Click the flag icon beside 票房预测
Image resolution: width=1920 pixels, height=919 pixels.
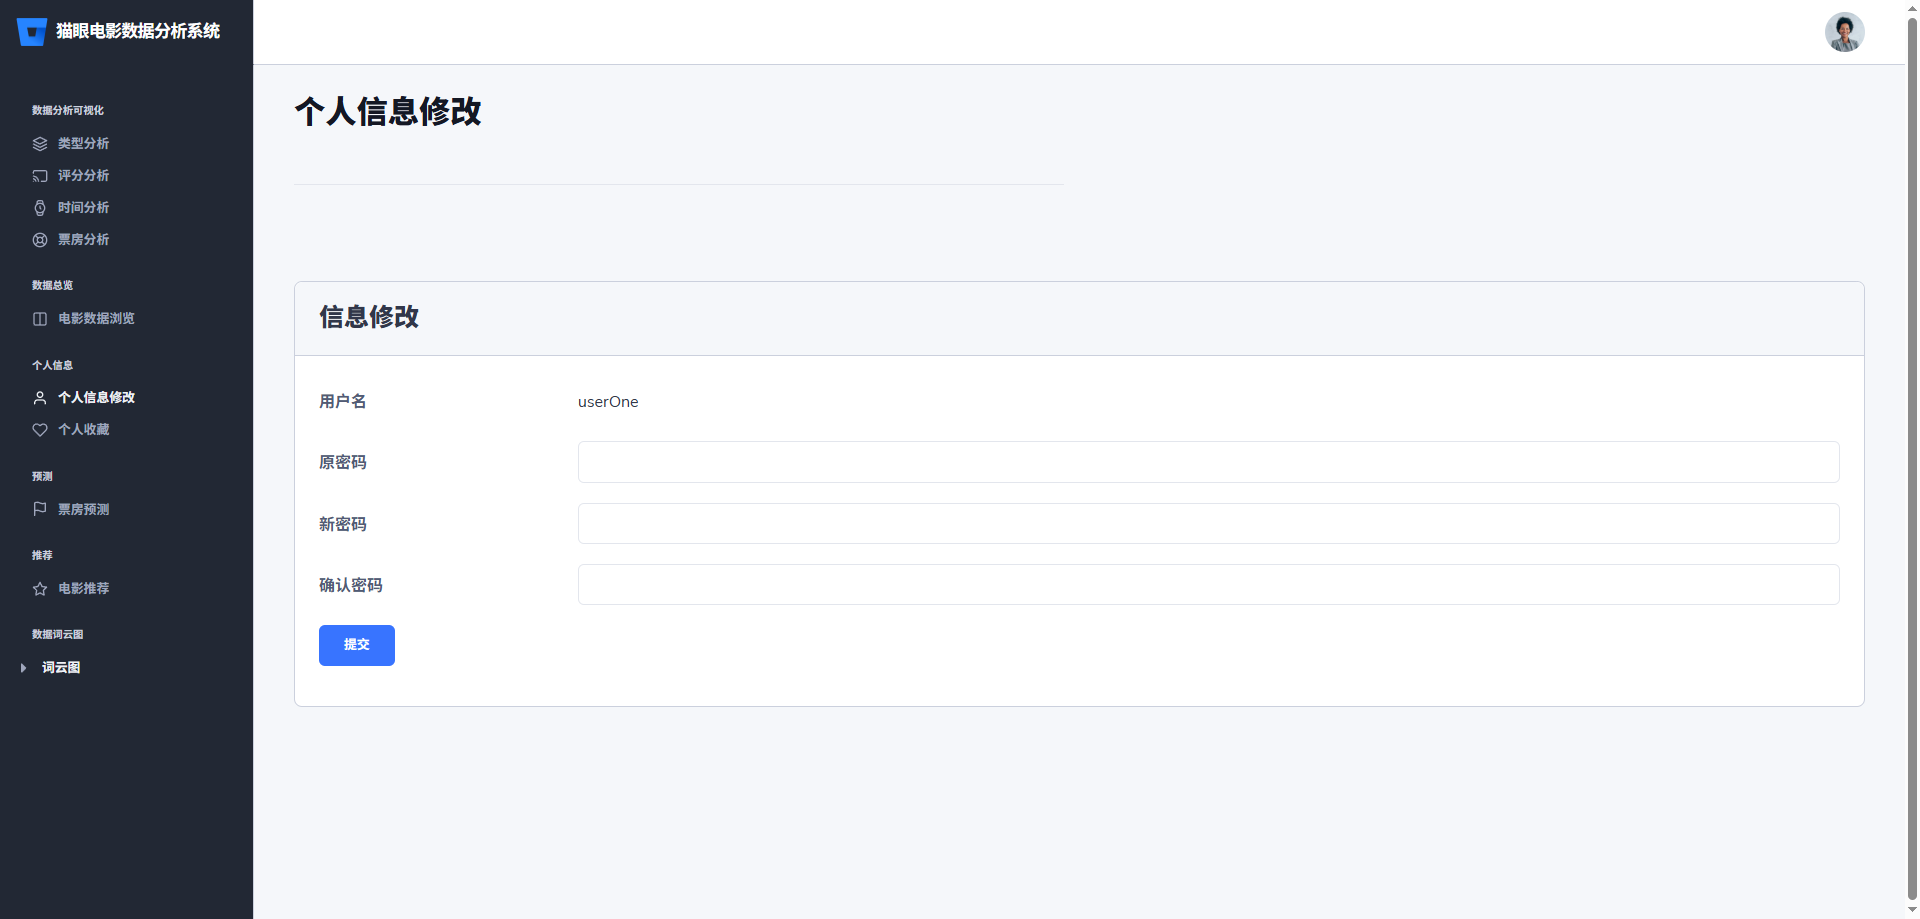coord(40,509)
